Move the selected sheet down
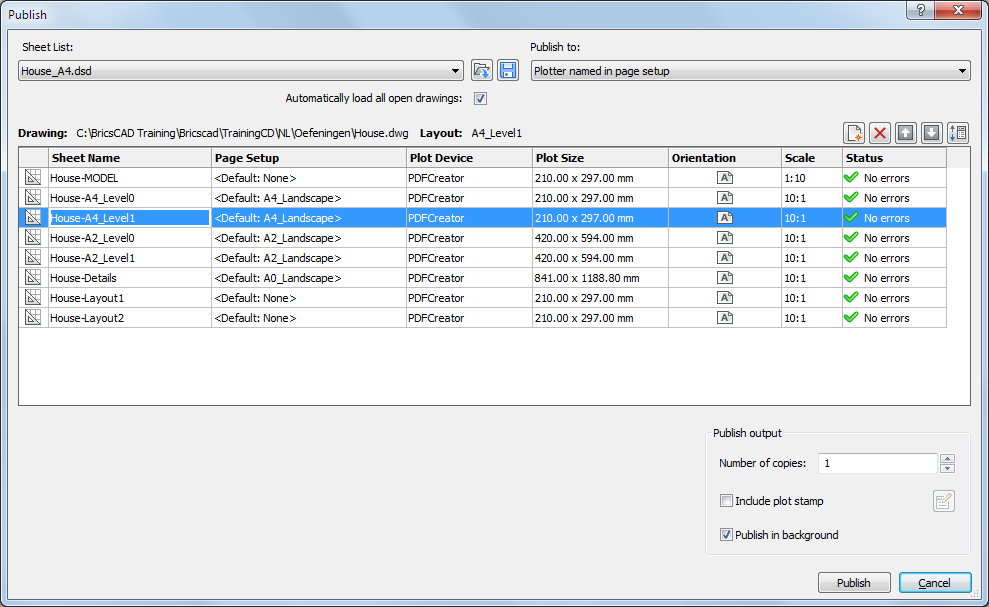This screenshot has width=989, height=607. (932, 134)
